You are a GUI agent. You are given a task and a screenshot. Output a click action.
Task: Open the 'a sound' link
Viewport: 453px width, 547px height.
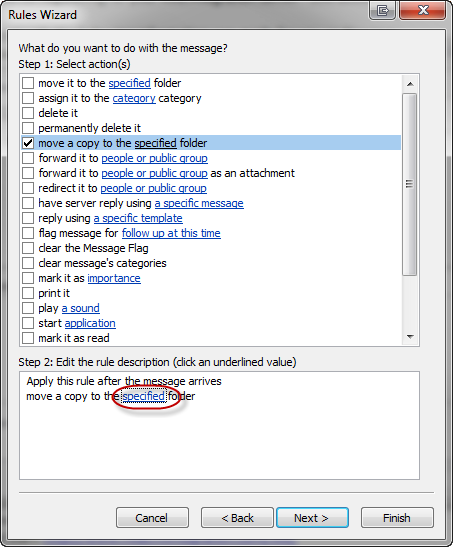[81, 308]
